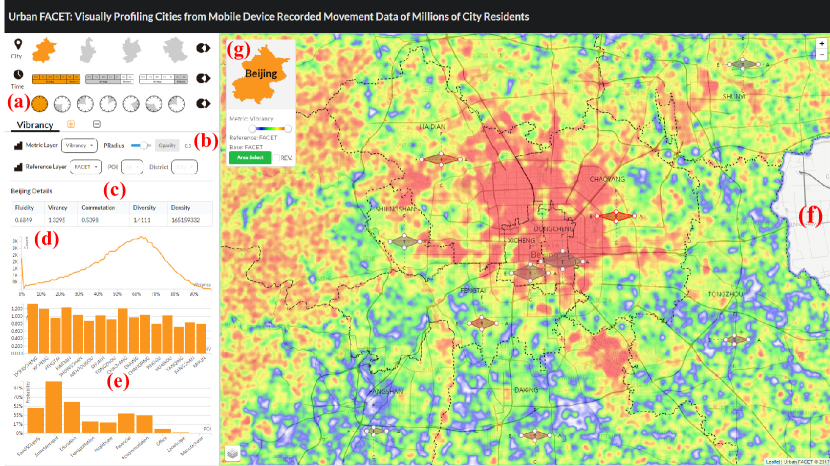This screenshot has height=466, width=830.
Task: Select the orange Beijing city shape
Action: click(45, 50)
